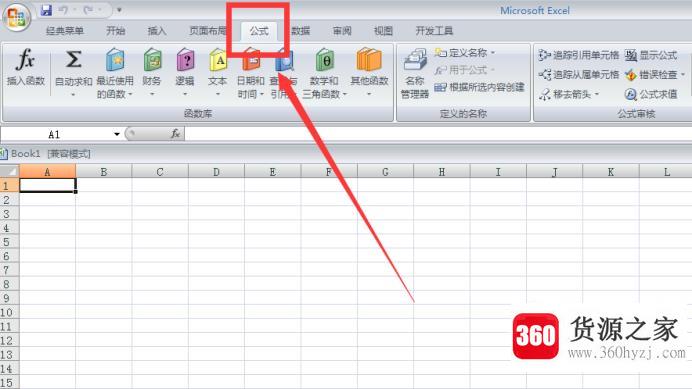Click 错误检查 button

click(x=651, y=75)
